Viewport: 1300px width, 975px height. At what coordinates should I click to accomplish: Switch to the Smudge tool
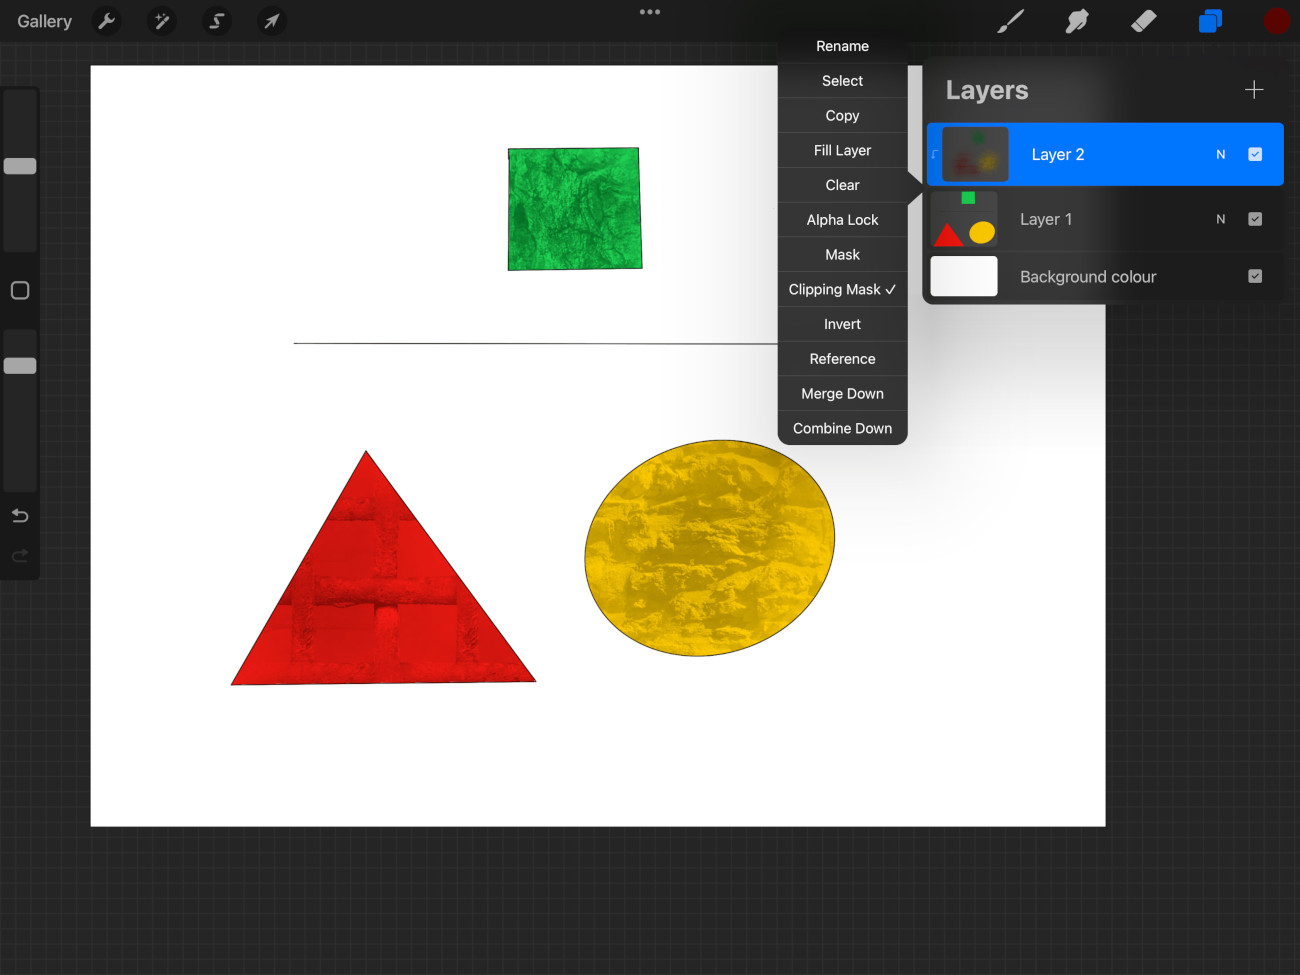click(1076, 21)
